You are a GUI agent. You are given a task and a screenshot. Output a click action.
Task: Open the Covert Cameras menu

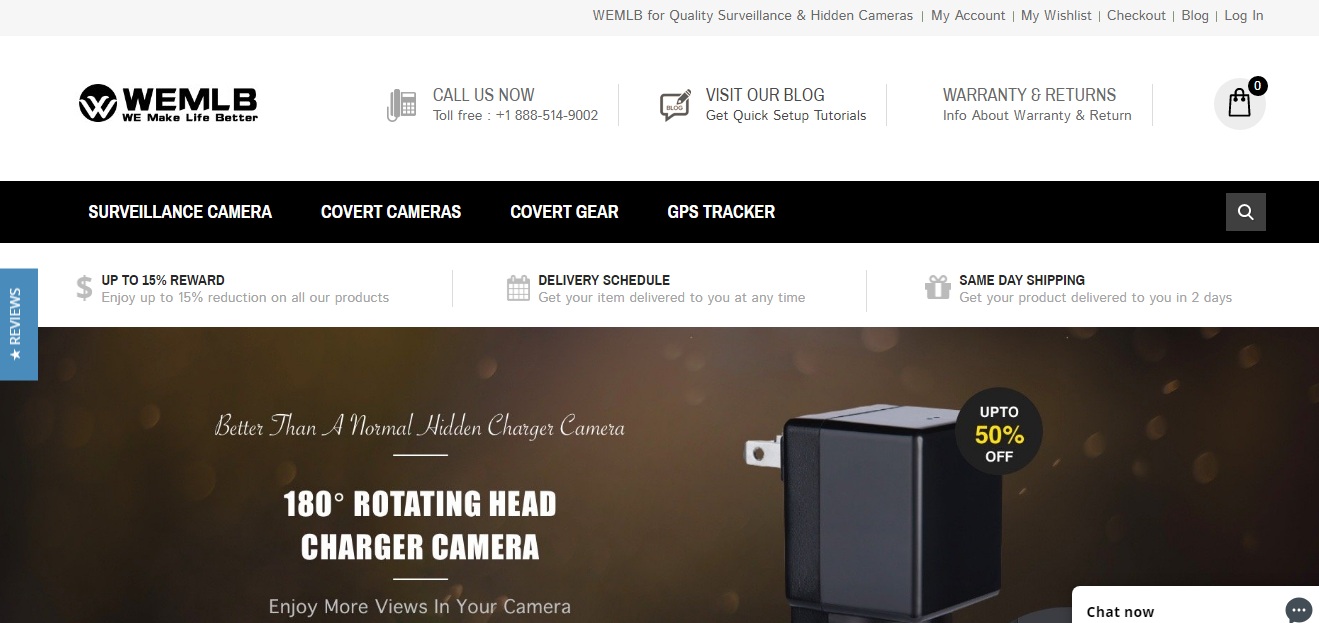(391, 212)
